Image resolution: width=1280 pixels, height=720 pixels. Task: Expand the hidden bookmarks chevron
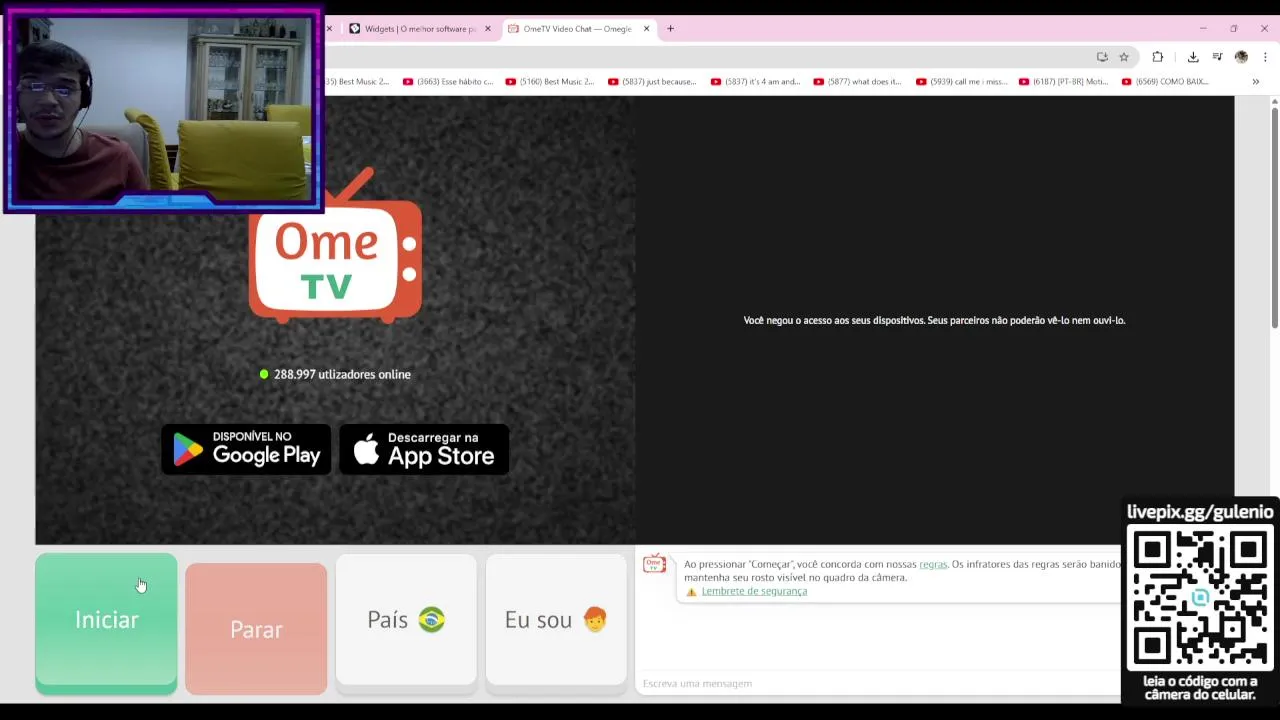[1255, 82]
